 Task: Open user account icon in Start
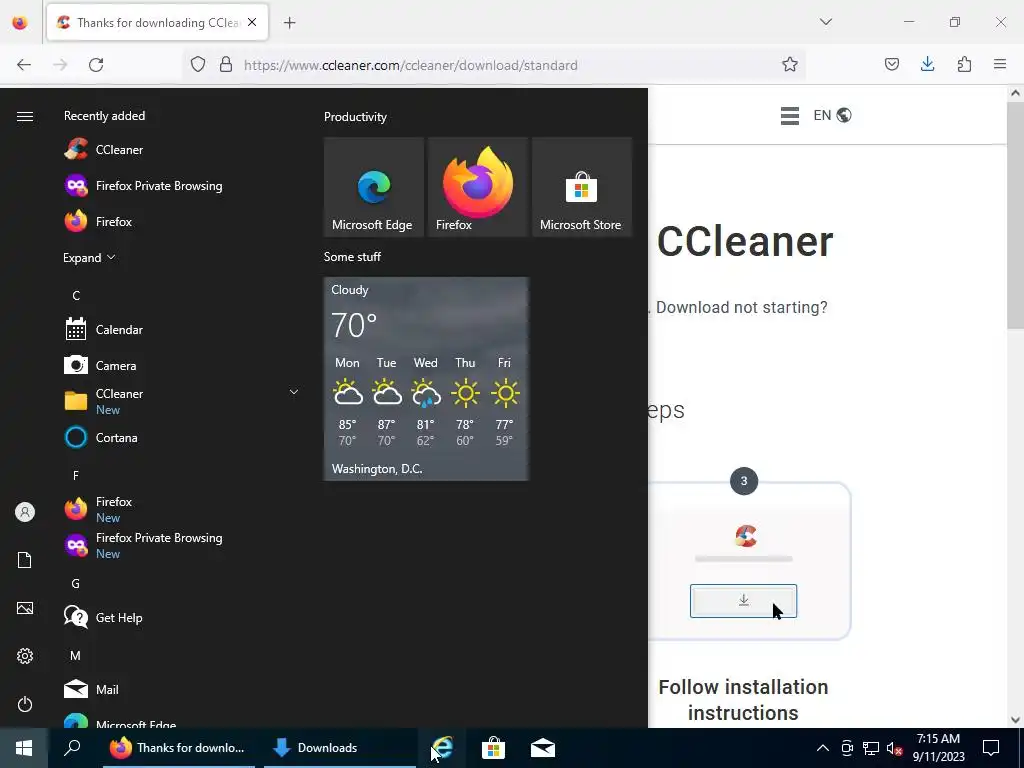25,512
